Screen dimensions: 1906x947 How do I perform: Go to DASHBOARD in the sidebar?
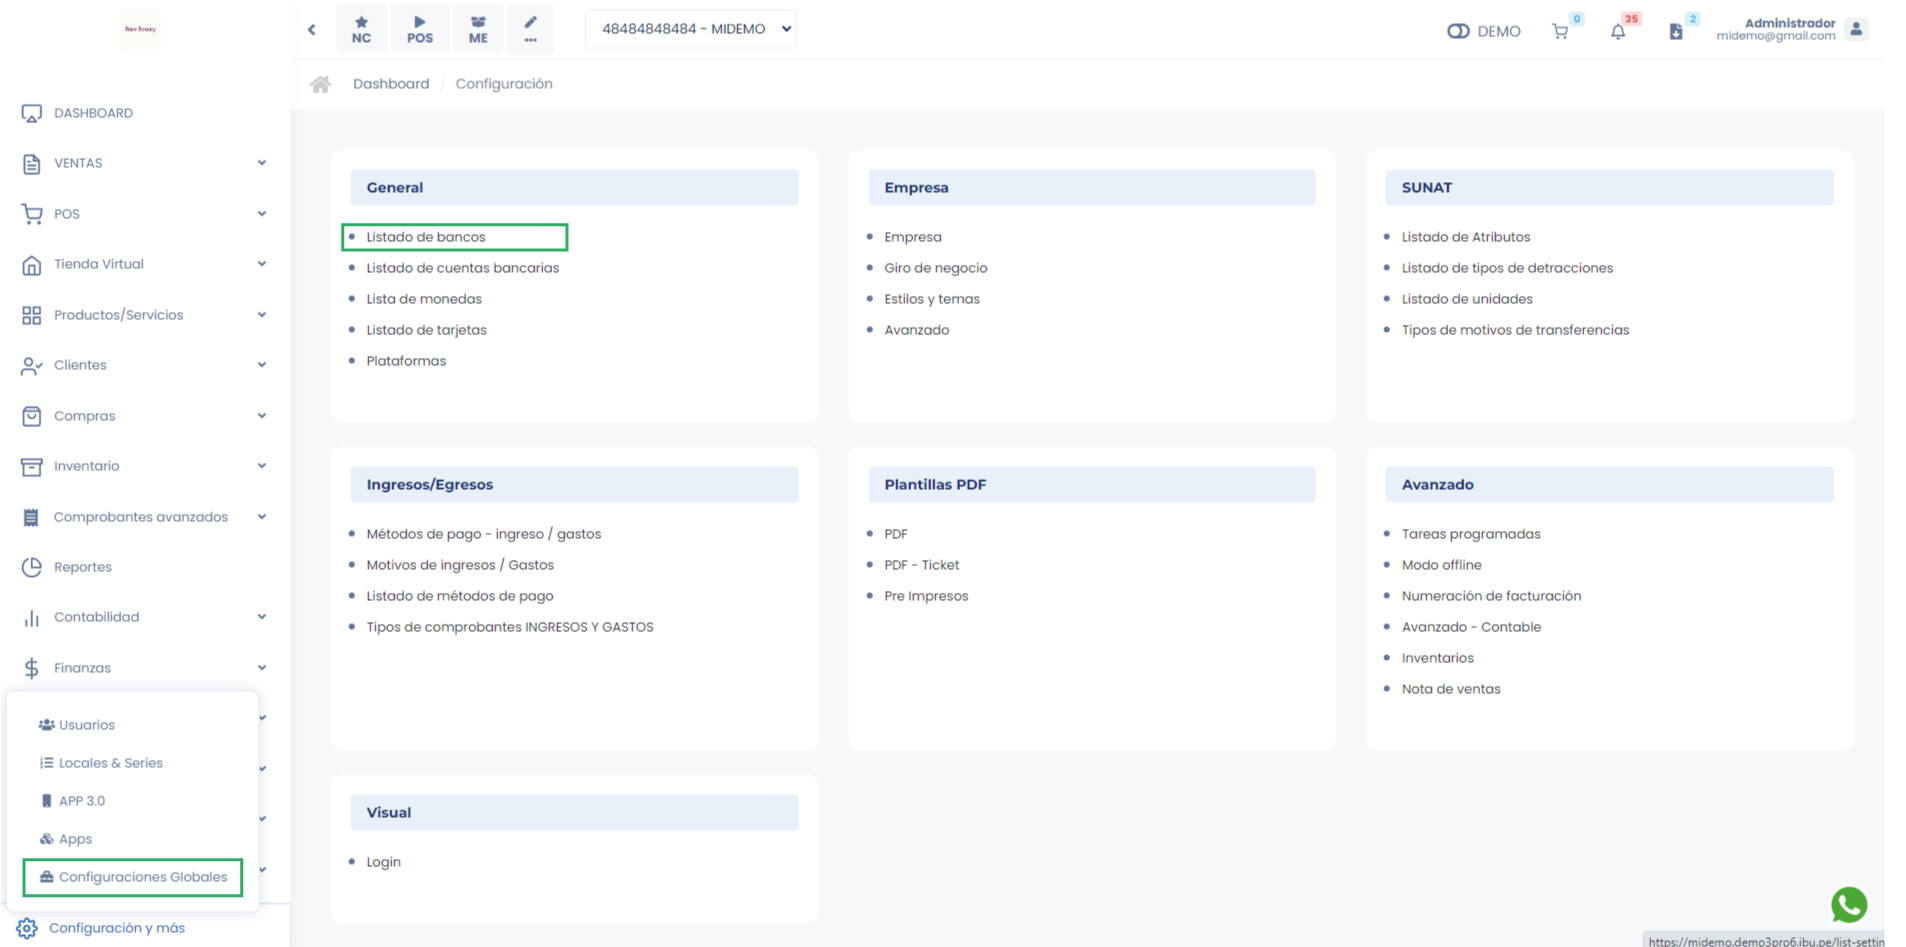click(x=93, y=113)
